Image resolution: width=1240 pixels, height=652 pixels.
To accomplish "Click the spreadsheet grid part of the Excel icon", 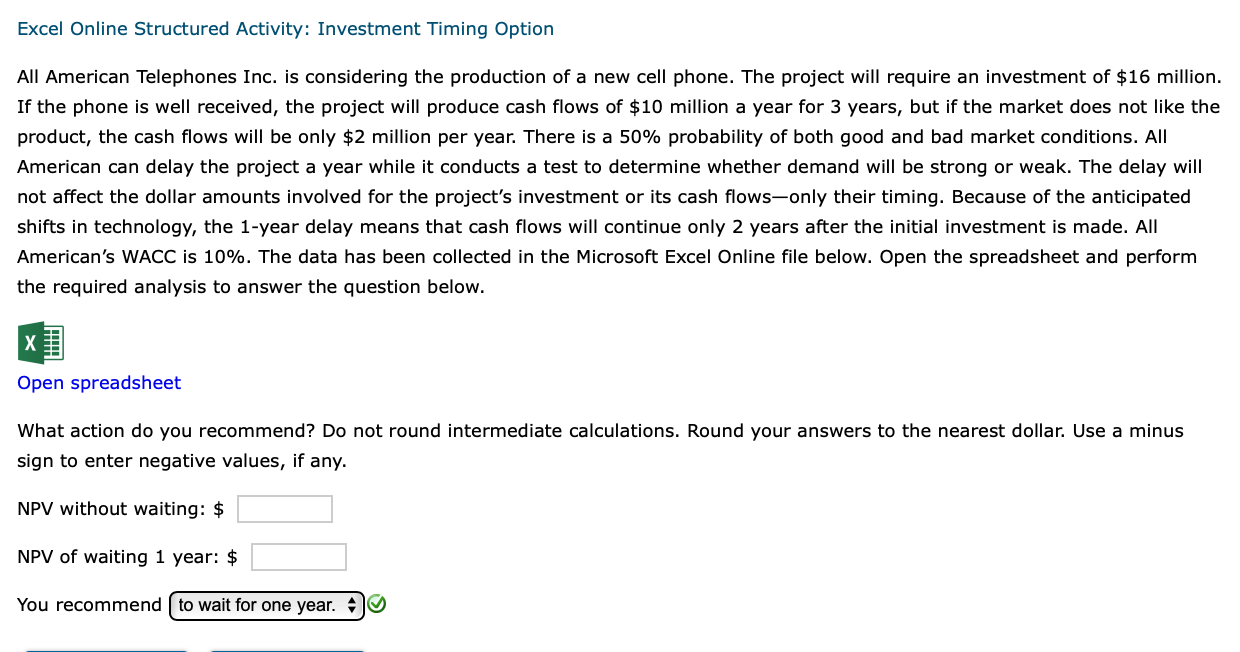I will click(x=52, y=343).
